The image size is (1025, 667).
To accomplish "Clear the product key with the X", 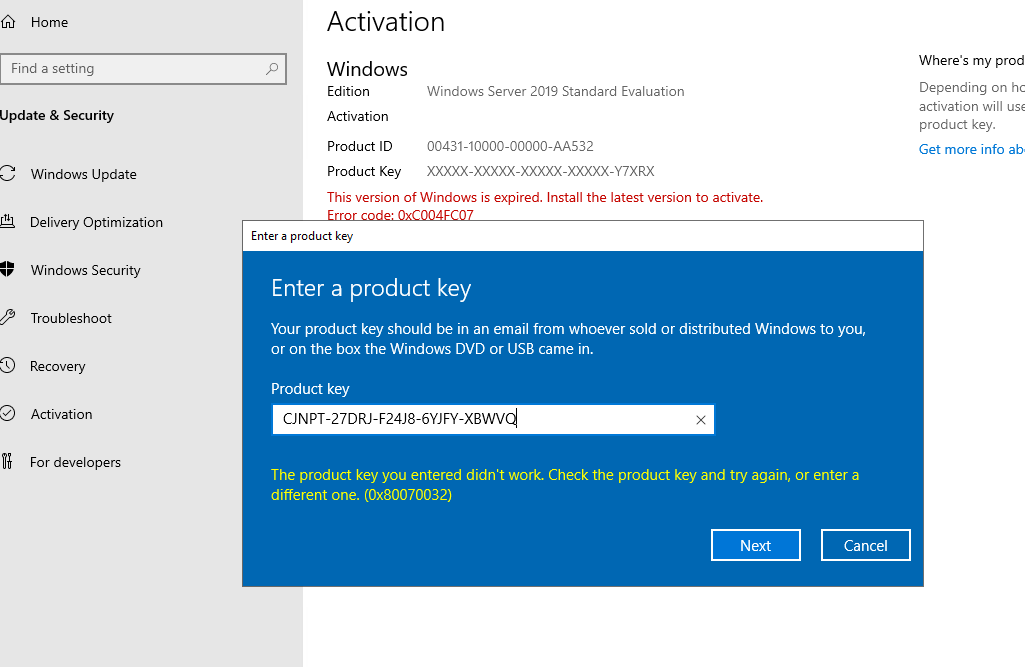I will 700,420.
